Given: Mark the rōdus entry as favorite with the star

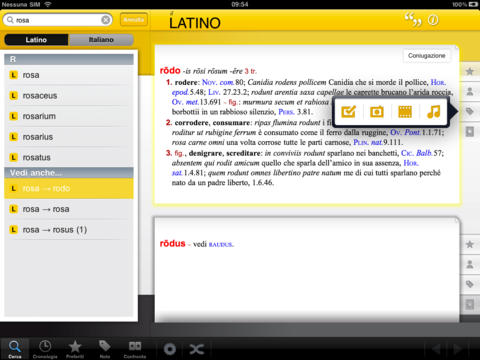Looking at the screenshot, I should pos(470,245).
